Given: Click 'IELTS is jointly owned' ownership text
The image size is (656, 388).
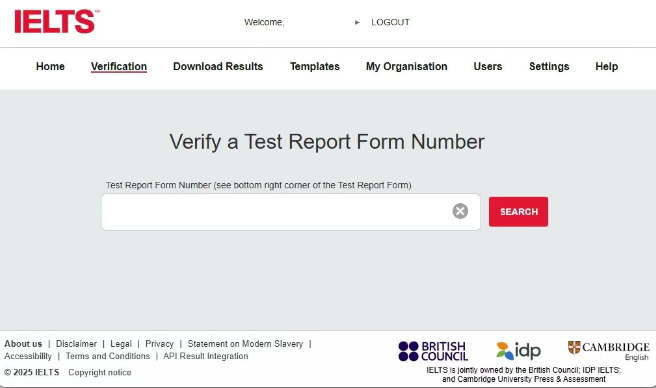Looking at the screenshot, I should (523, 375).
